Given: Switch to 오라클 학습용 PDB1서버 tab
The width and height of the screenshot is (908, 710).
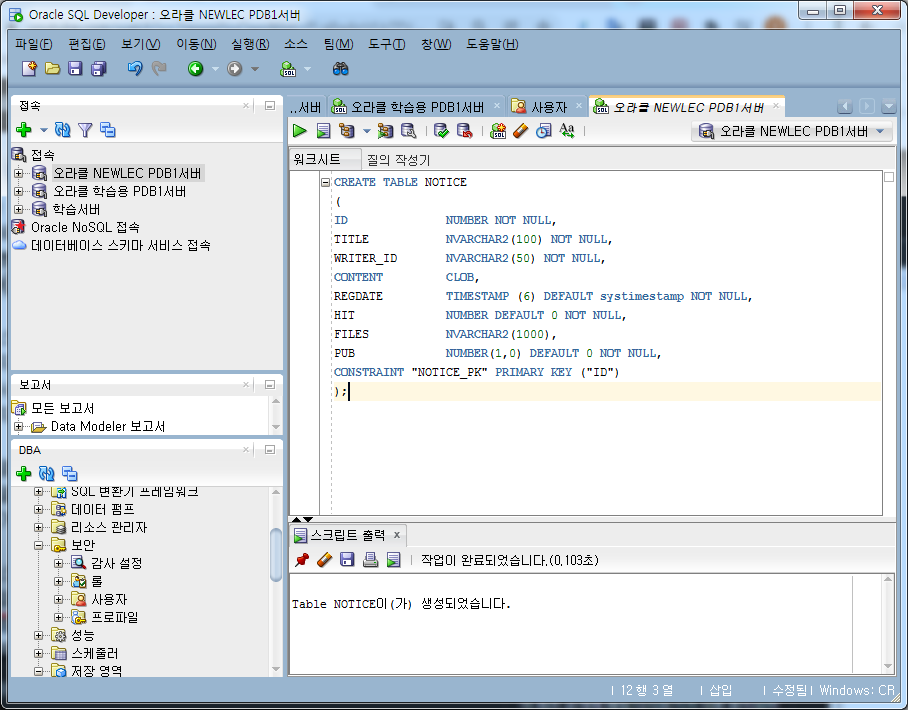Looking at the screenshot, I should point(417,107).
